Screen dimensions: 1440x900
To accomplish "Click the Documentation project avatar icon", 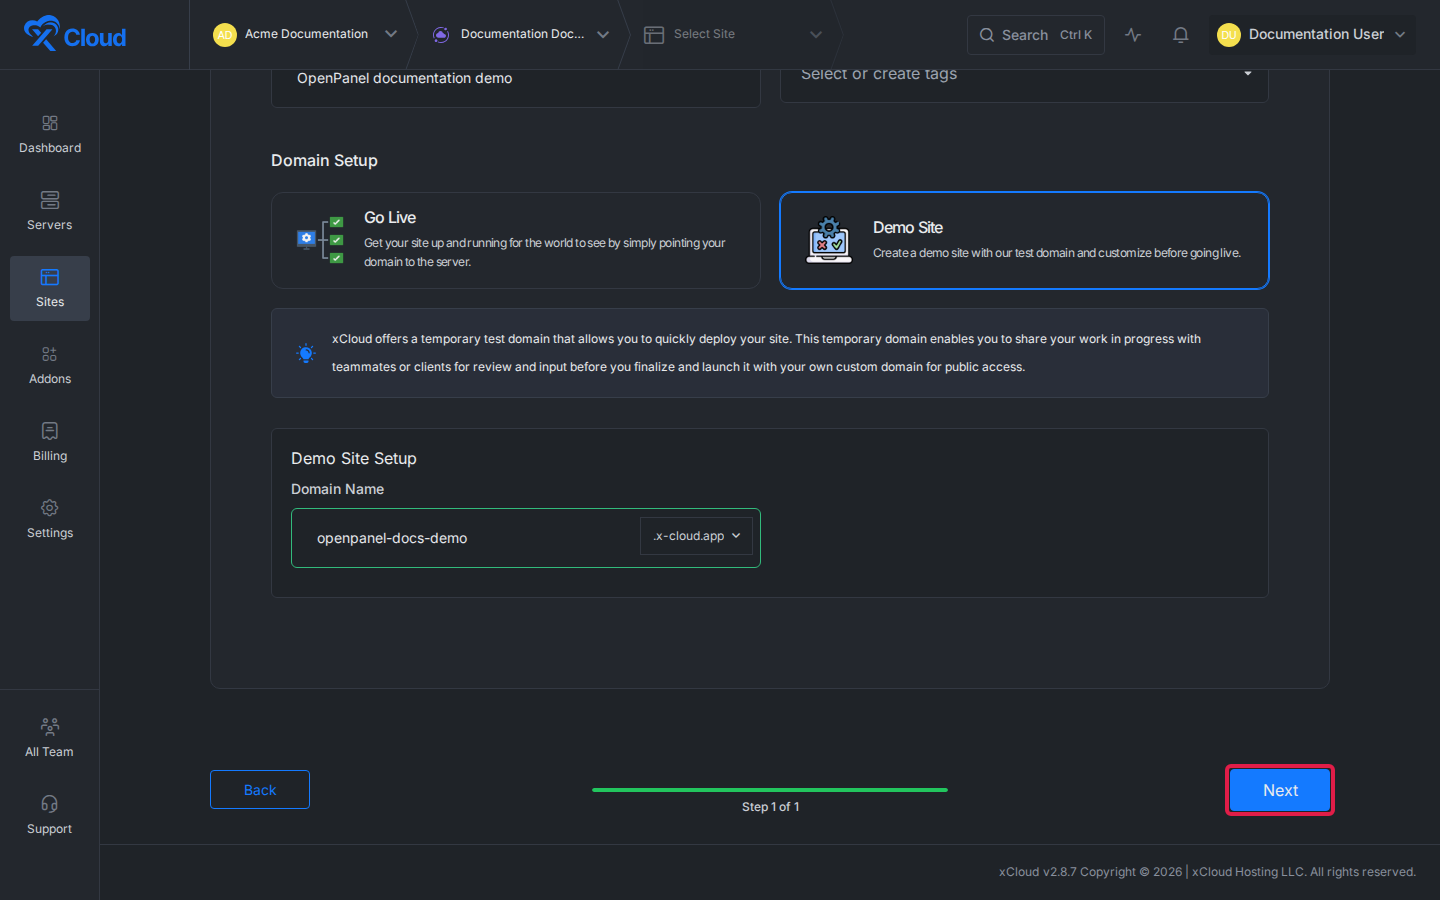I will click(x=441, y=35).
